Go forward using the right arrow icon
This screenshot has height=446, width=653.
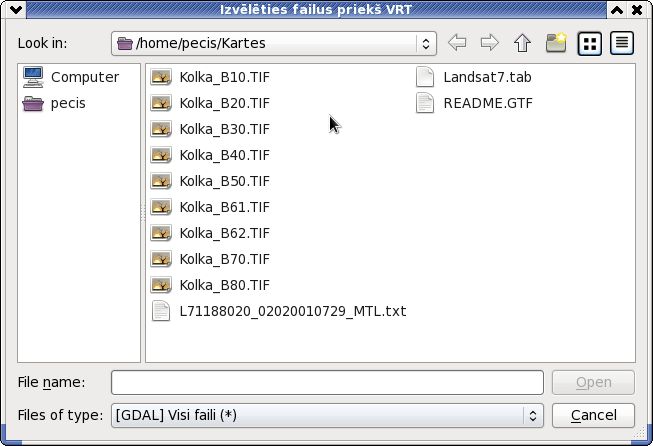pos(489,43)
